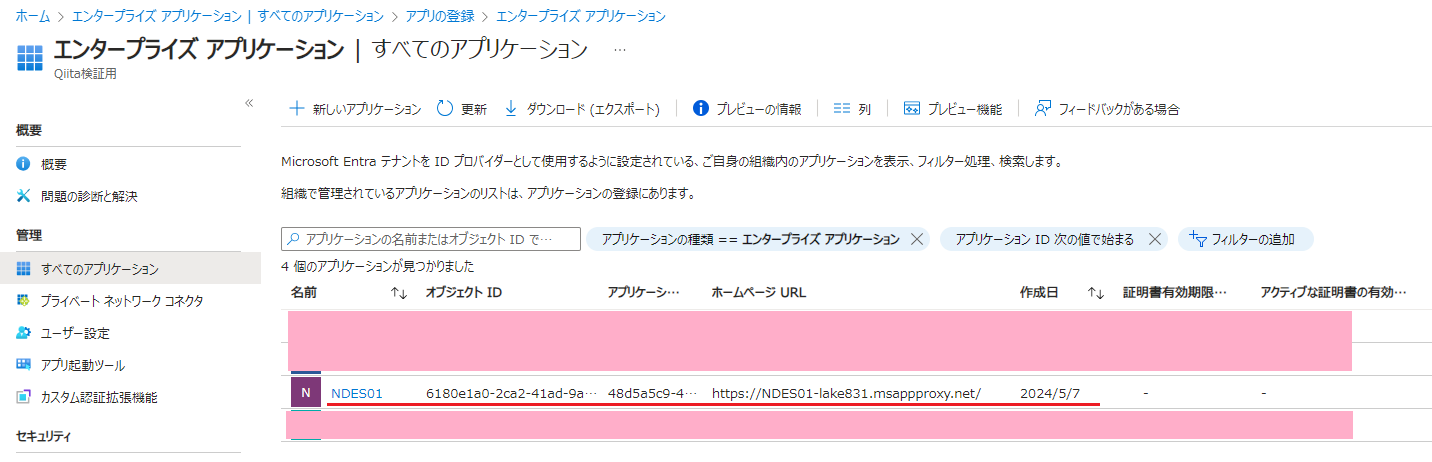
Task: Select すべてのアプリケーション in sidebar
Action: tap(130, 268)
